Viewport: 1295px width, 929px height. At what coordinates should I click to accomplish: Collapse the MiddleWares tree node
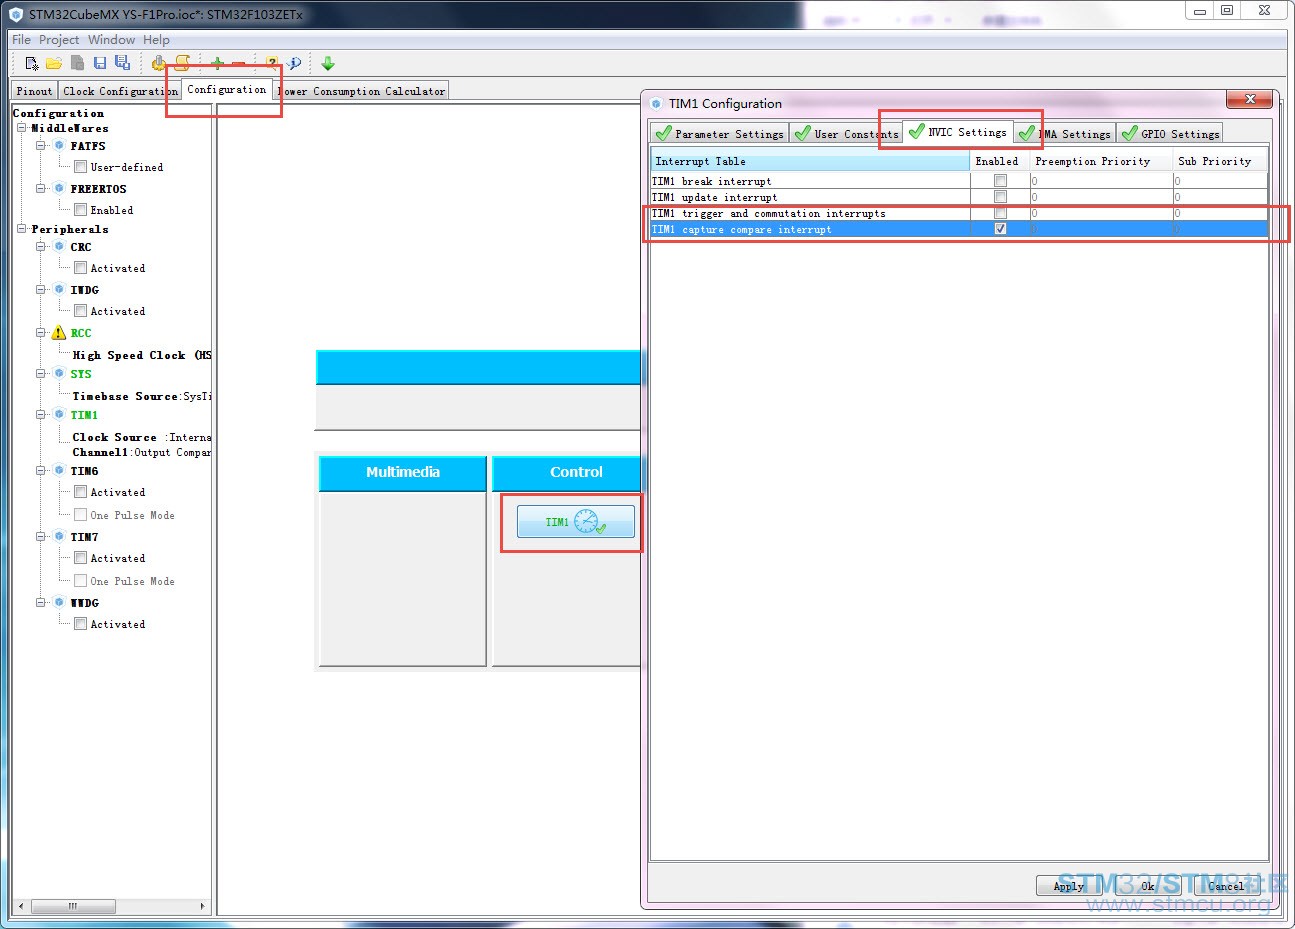tap(21, 128)
